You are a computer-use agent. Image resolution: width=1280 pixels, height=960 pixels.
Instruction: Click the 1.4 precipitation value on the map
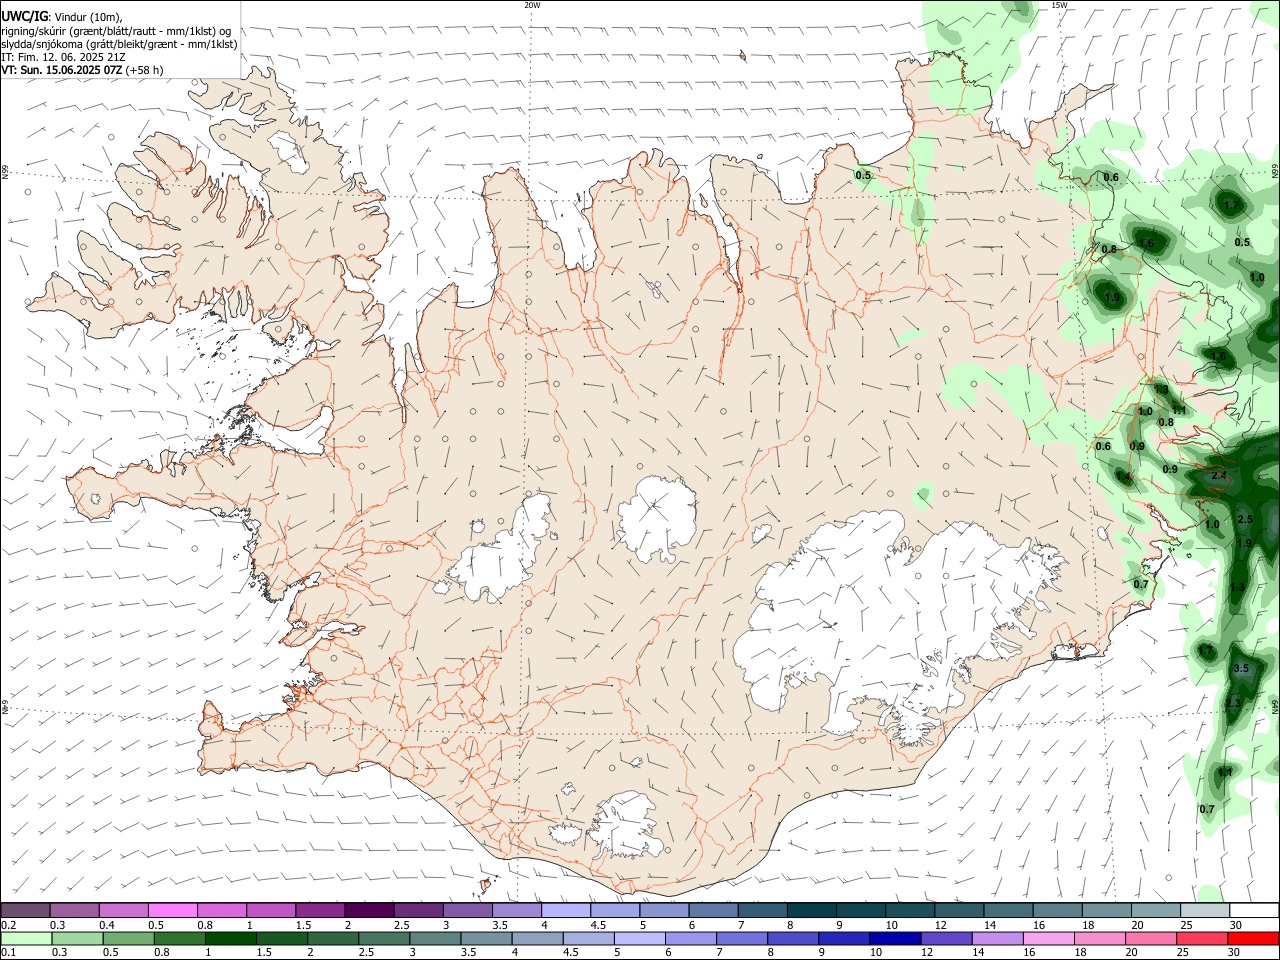pyautogui.click(x=1122, y=477)
